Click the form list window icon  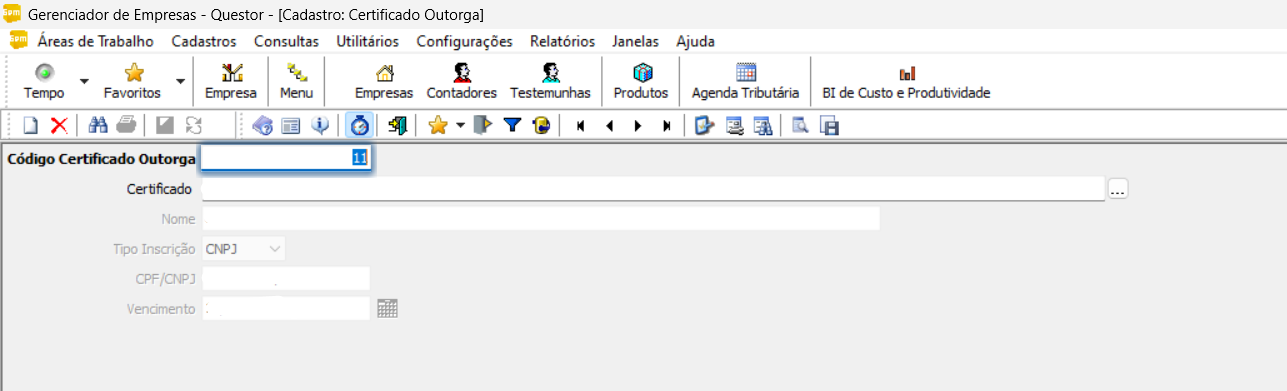pos(291,125)
